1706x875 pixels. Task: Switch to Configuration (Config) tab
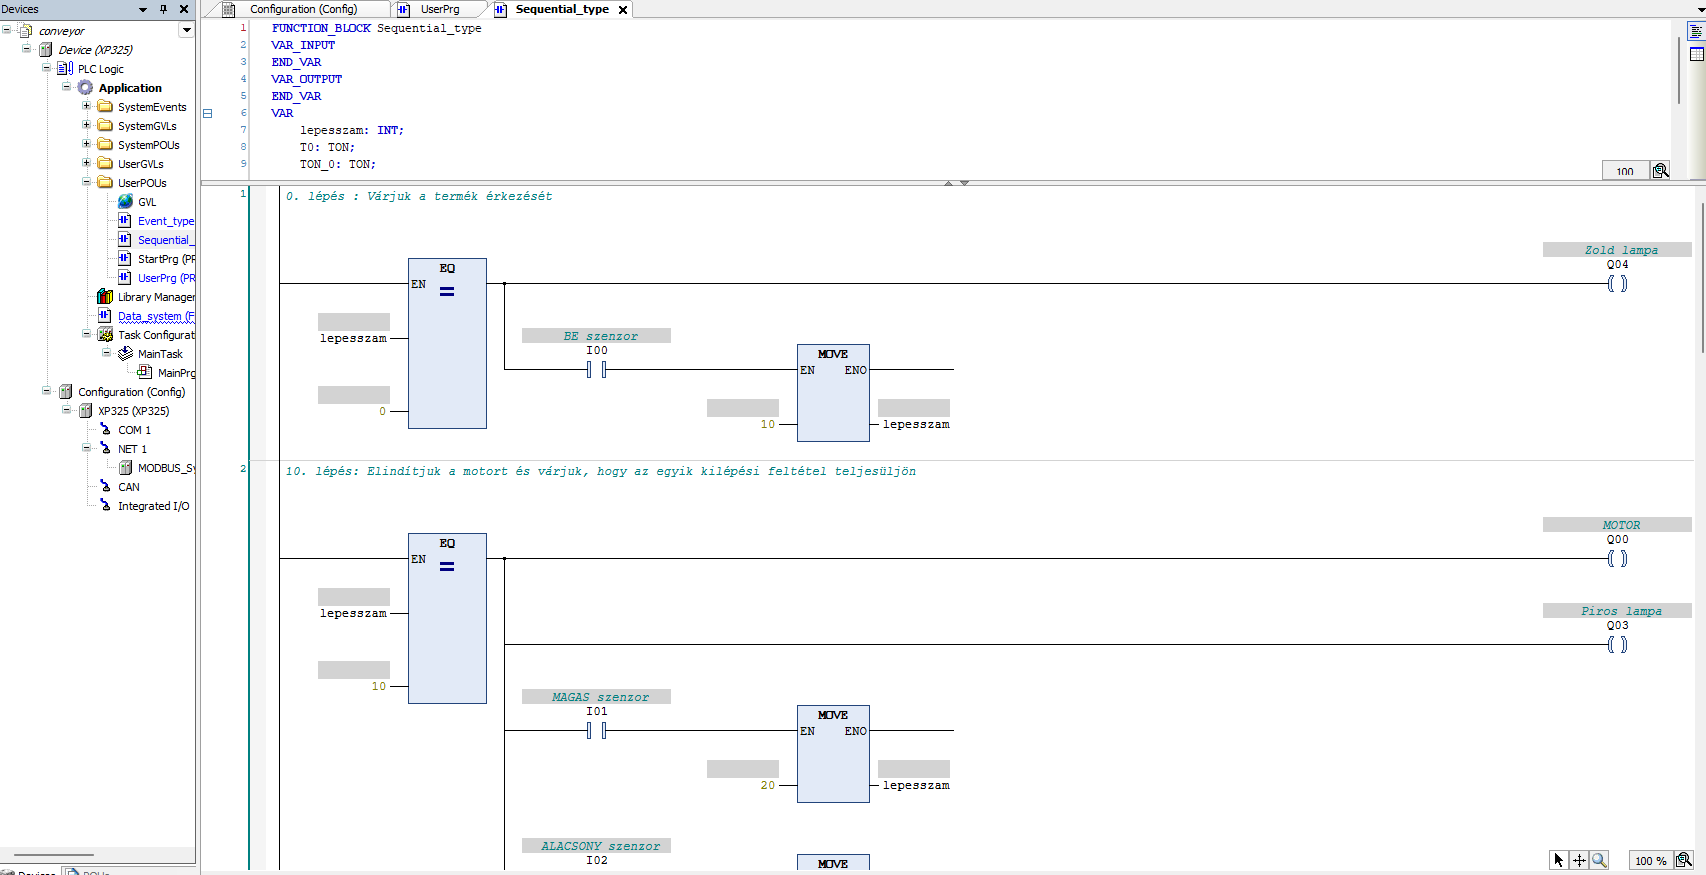click(x=302, y=9)
